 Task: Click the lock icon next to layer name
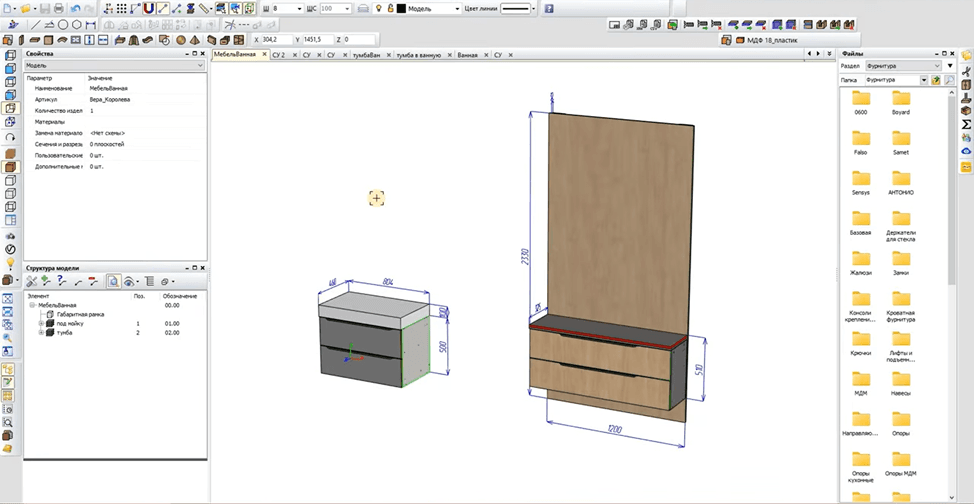click(391, 9)
